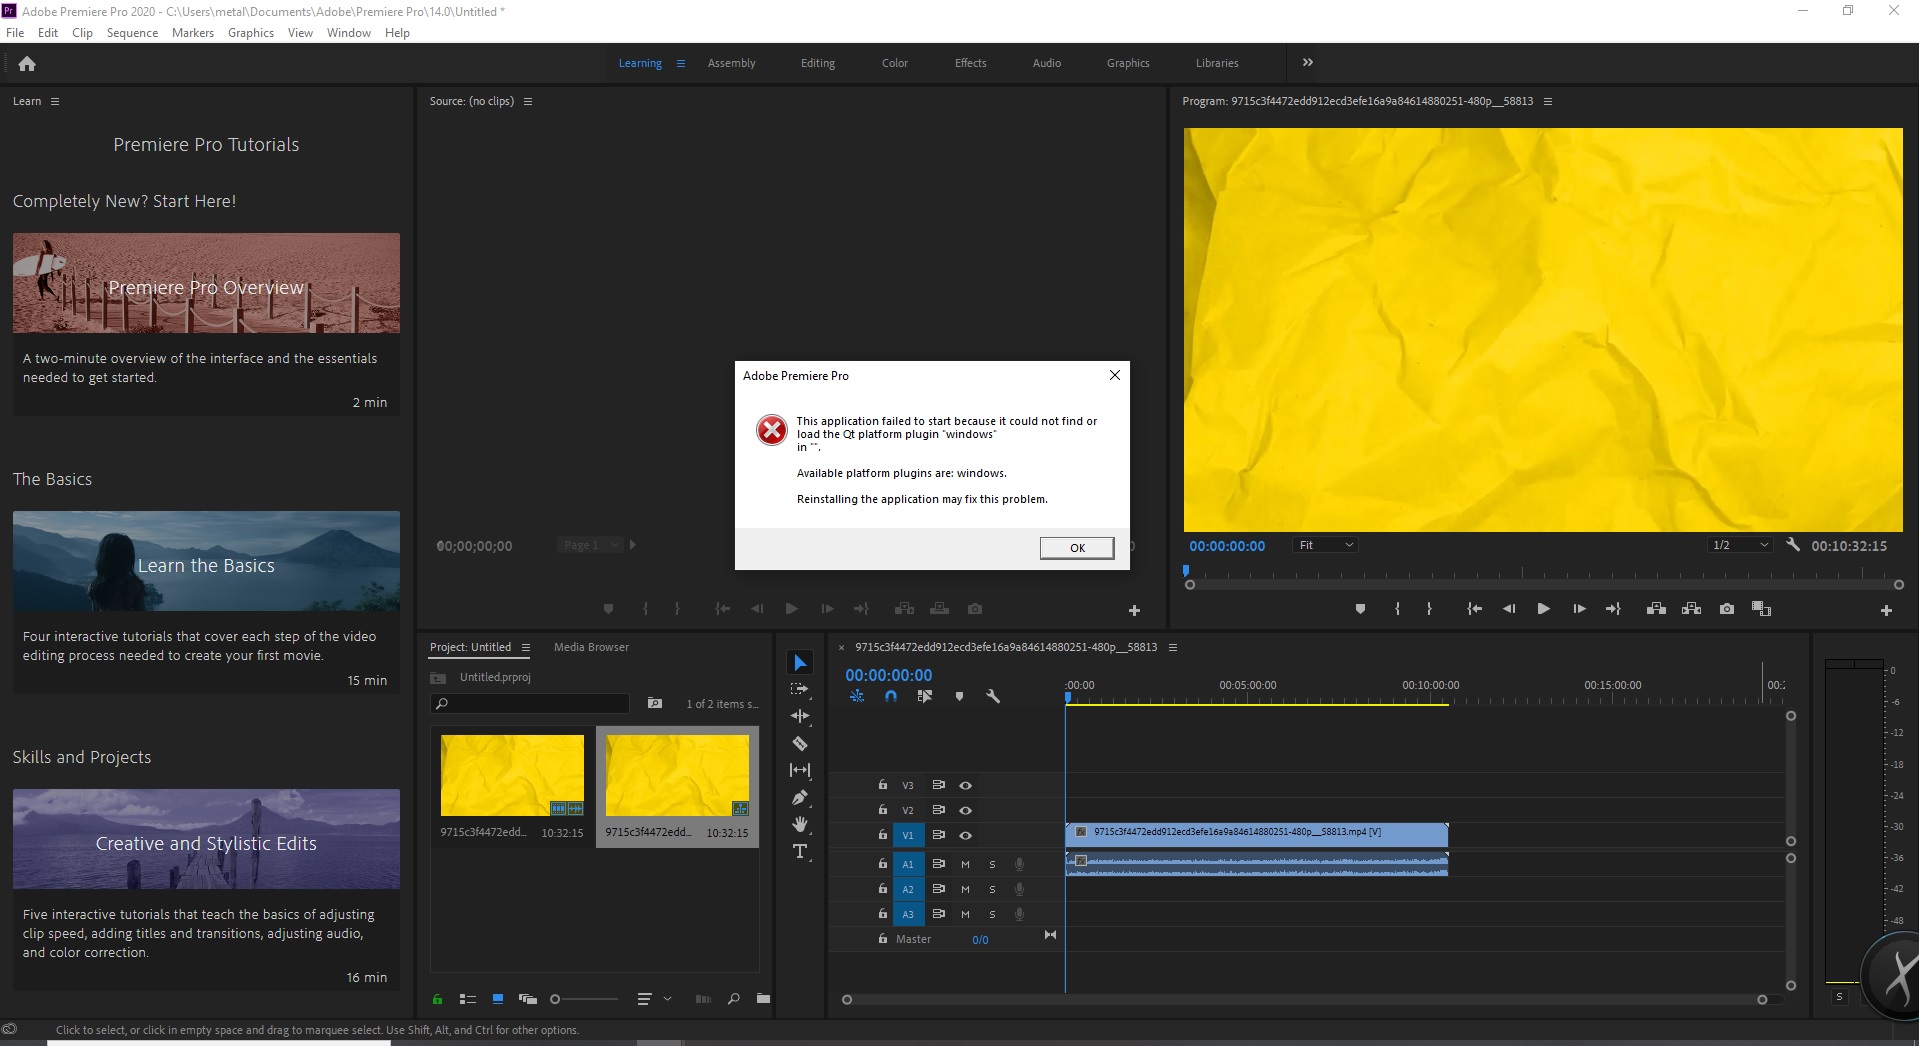The width and height of the screenshot is (1919, 1046).
Task: Click Lift button in Program monitor
Action: point(1656,609)
